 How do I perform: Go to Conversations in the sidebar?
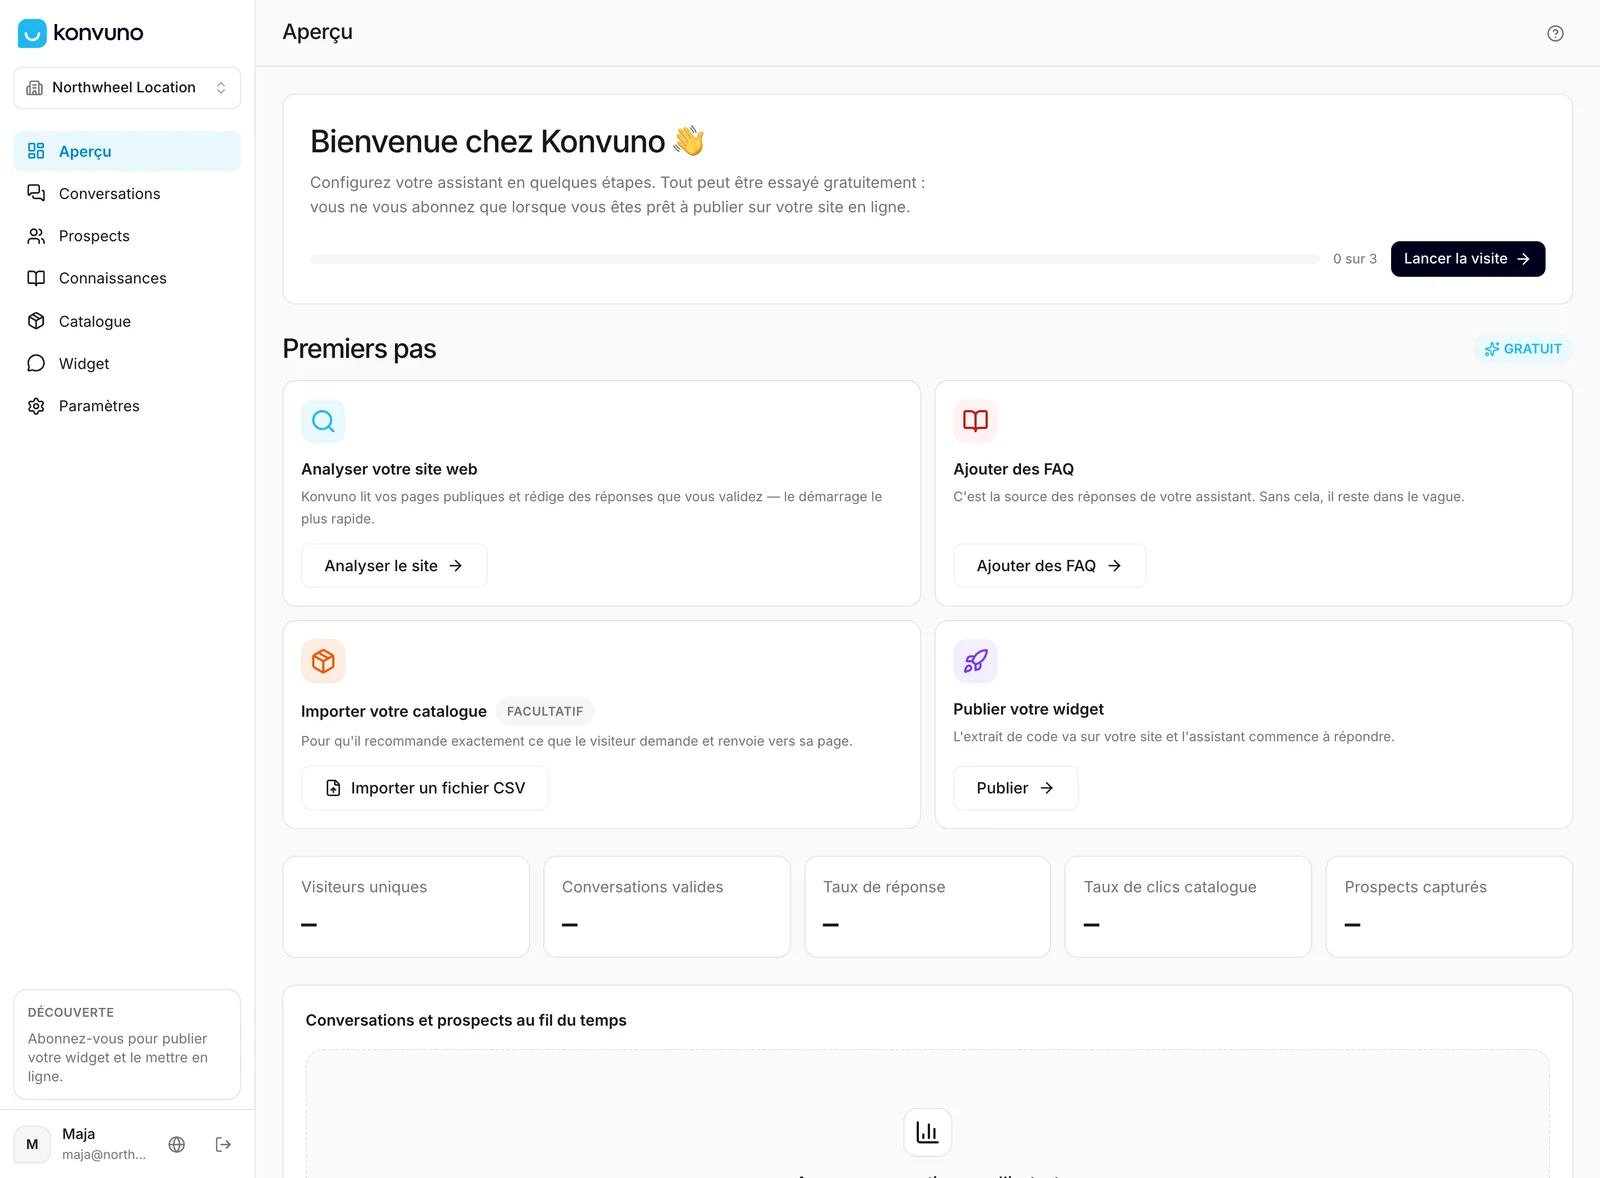tap(127, 193)
